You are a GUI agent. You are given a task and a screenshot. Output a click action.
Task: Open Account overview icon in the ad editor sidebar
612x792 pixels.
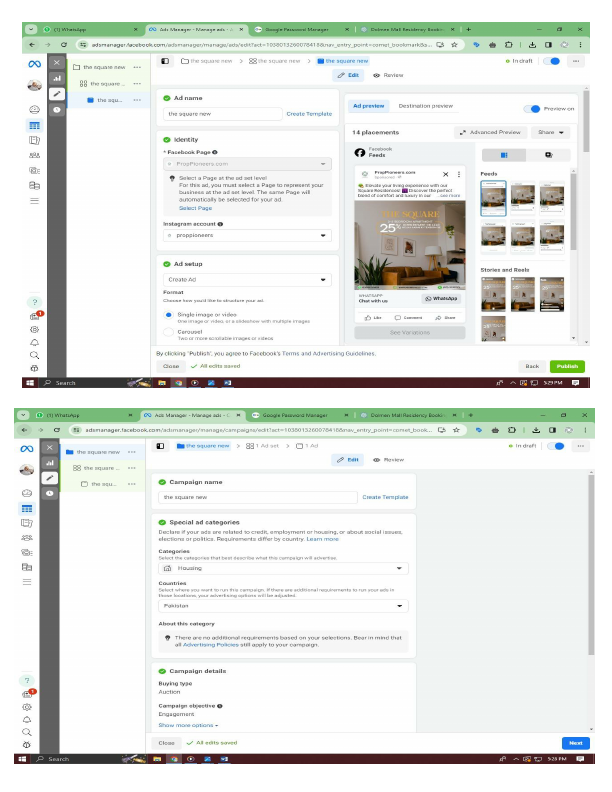tap(34, 109)
